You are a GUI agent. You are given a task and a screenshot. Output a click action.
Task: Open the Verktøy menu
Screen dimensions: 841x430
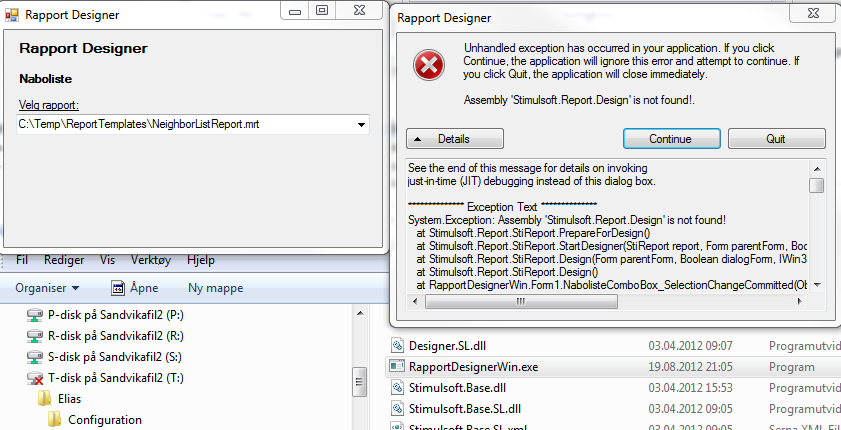coord(151,260)
